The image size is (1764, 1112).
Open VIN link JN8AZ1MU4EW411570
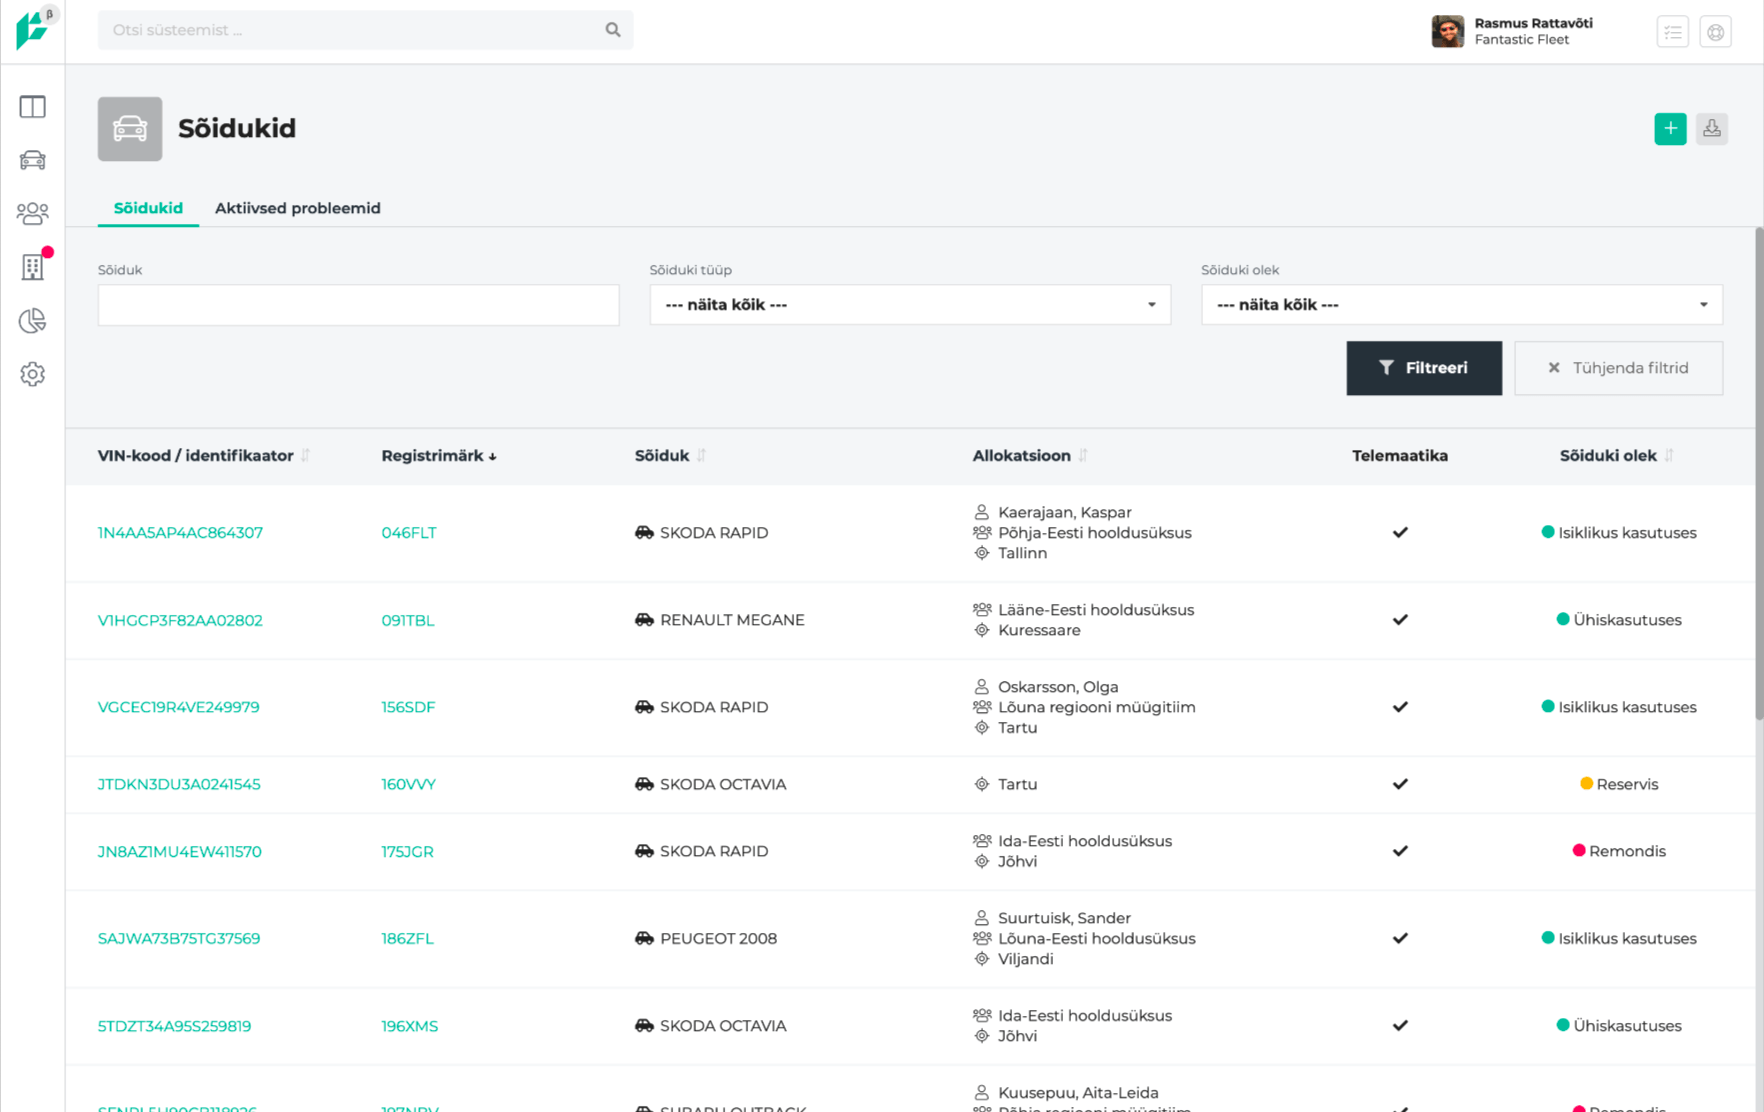180,851
